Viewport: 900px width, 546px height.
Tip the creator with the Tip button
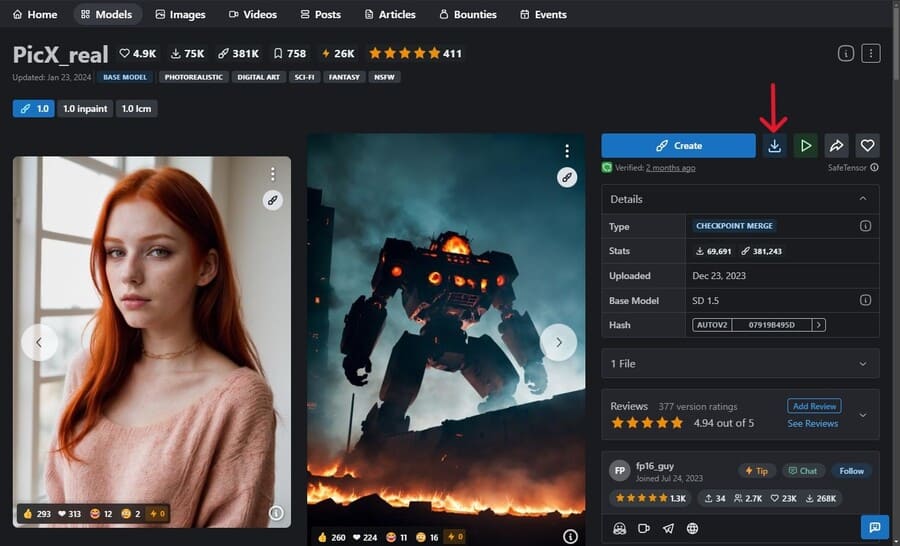[757, 471]
